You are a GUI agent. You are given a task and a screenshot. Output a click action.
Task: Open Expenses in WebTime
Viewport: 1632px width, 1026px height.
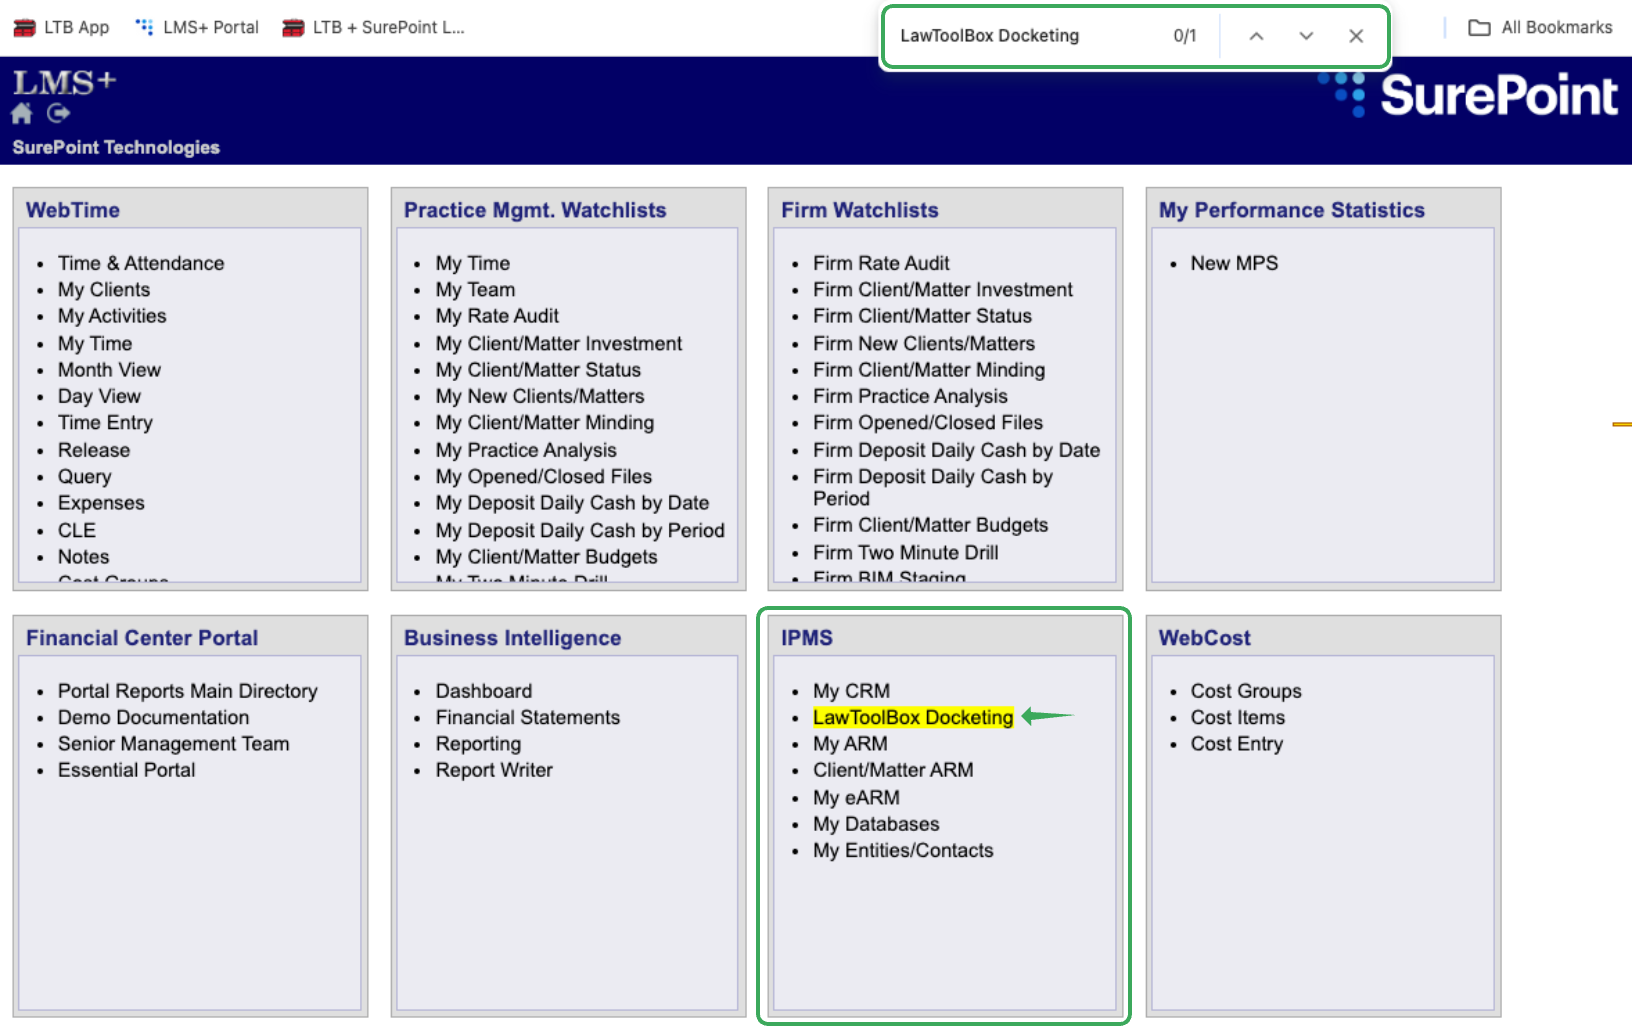click(101, 503)
